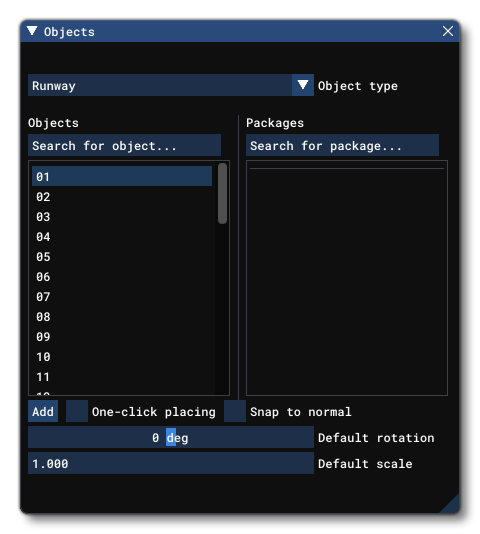Open the Object type dropdown arrow
Viewport: 480px width, 534px height.
(303, 85)
